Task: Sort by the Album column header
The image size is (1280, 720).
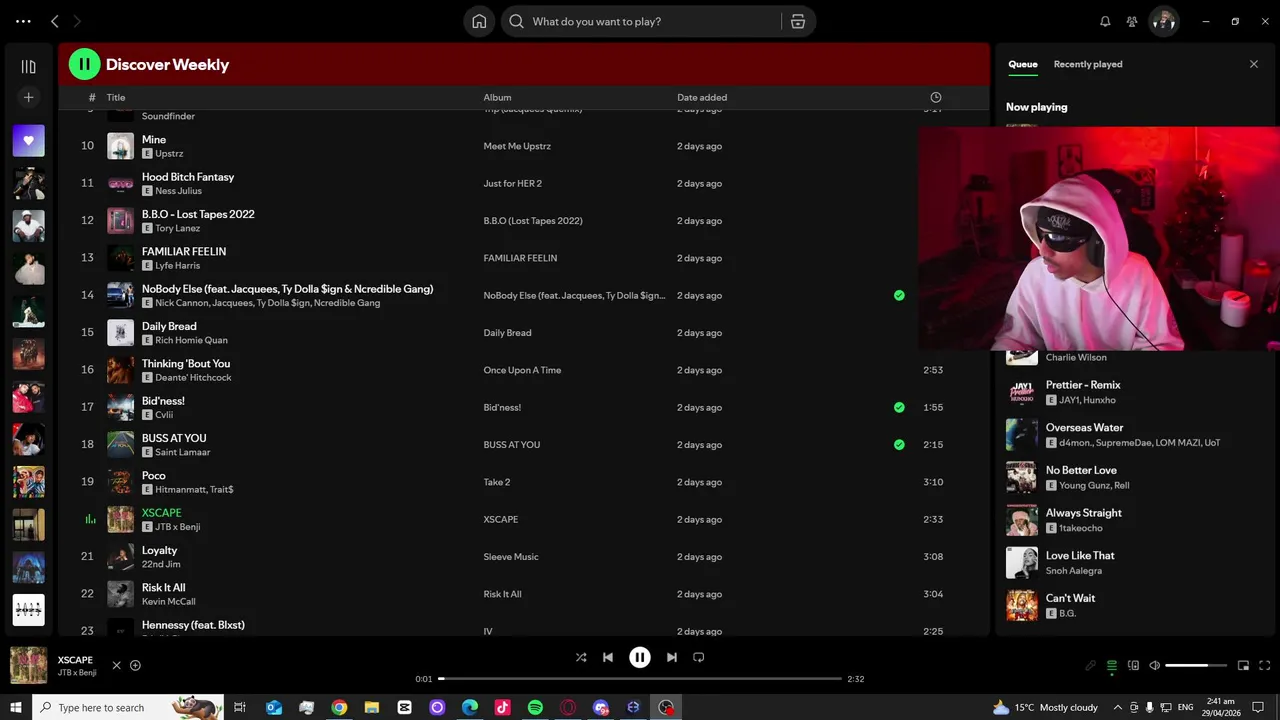Action: (497, 97)
